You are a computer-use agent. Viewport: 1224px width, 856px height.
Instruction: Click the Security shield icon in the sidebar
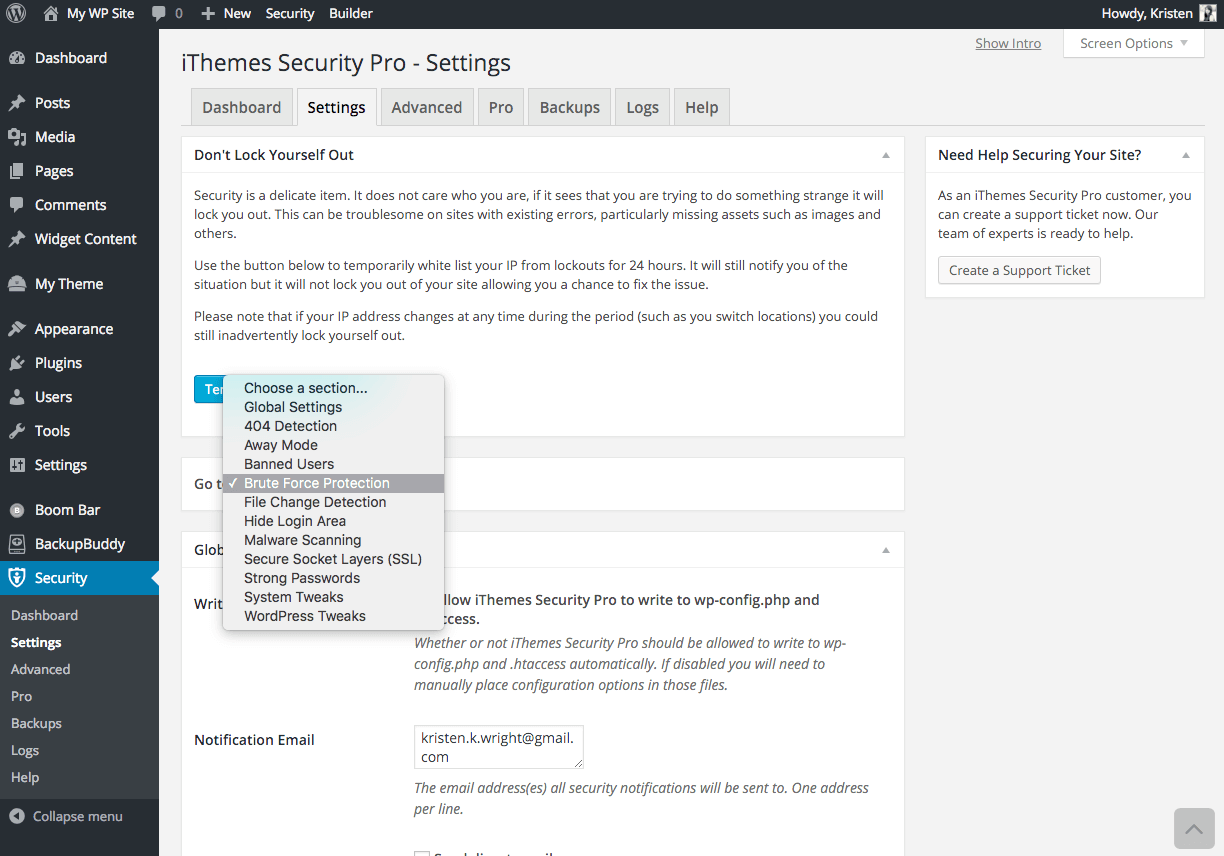coord(17,578)
